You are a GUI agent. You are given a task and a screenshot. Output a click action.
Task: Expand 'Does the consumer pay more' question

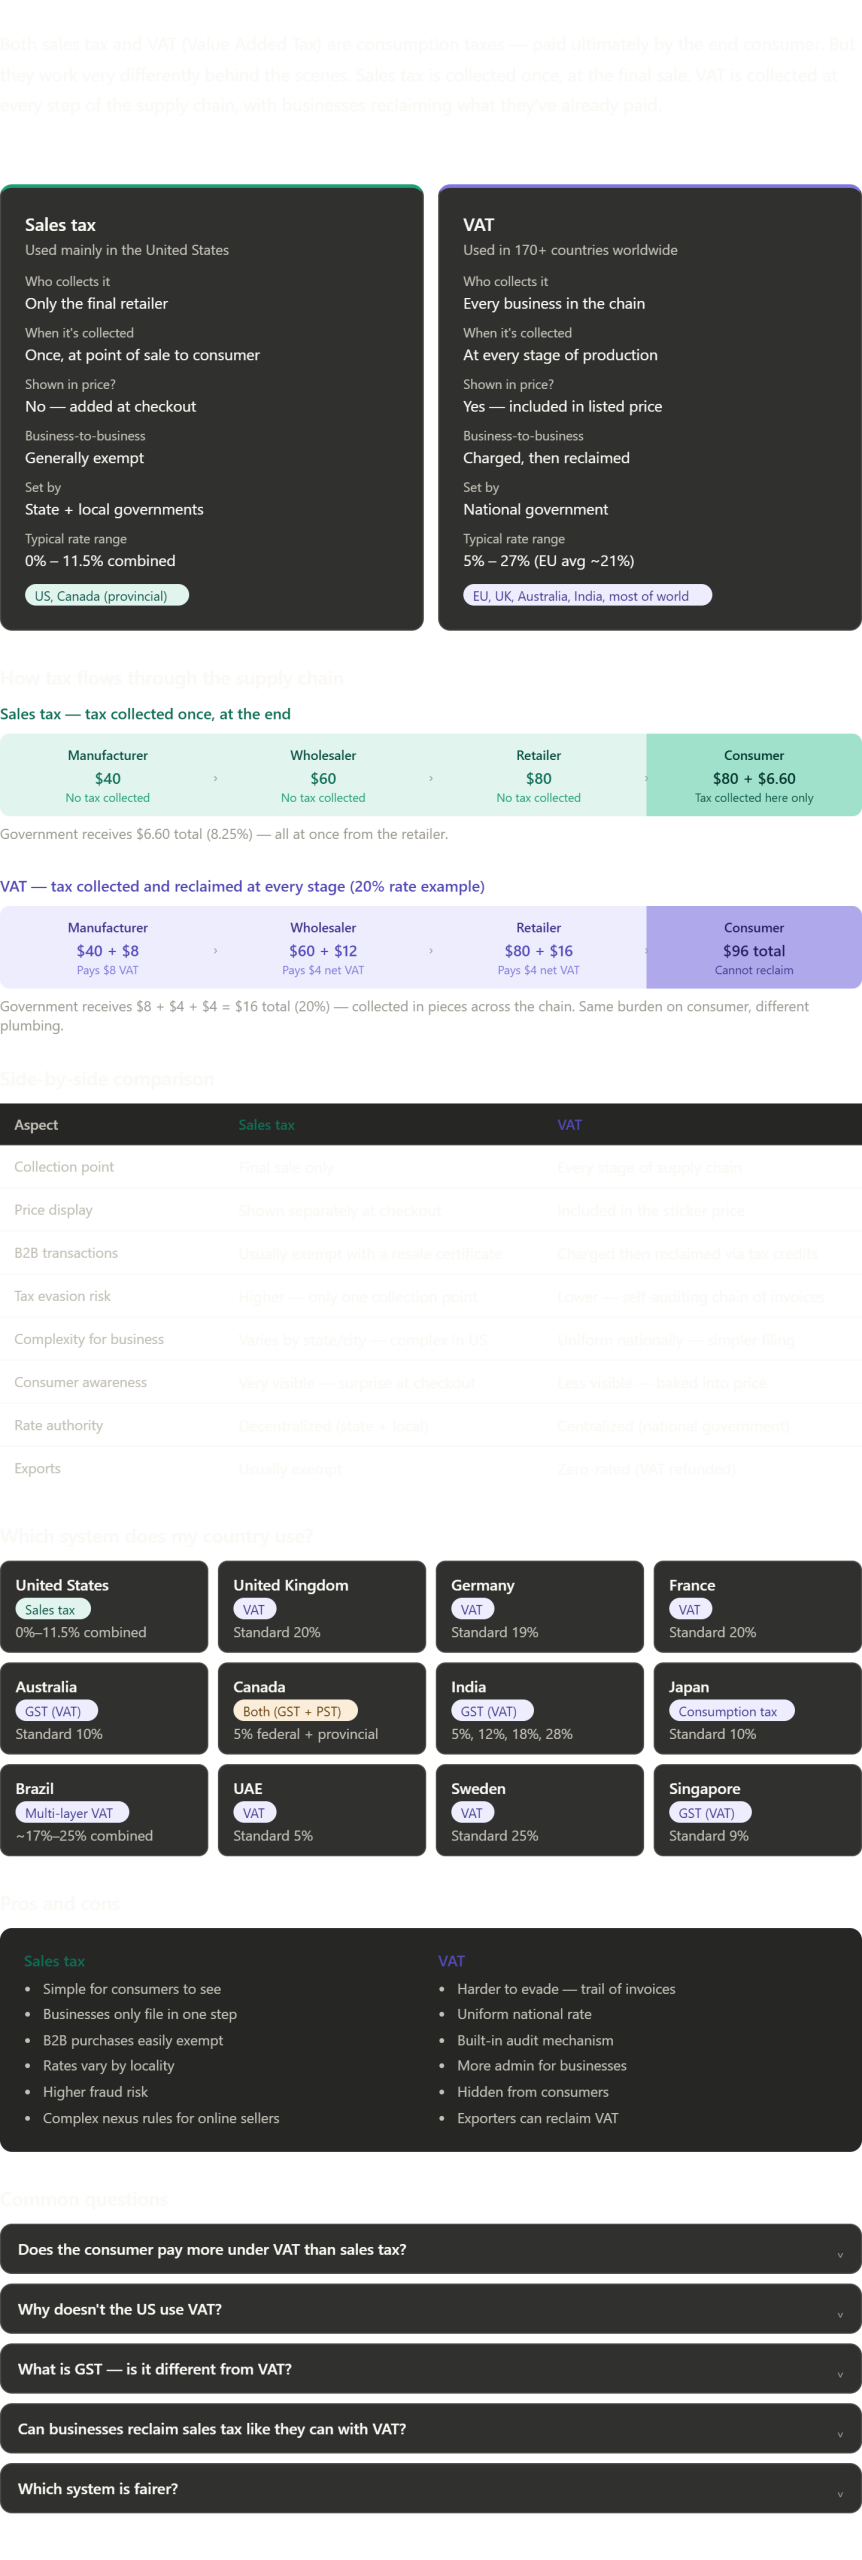pyautogui.click(x=430, y=2249)
